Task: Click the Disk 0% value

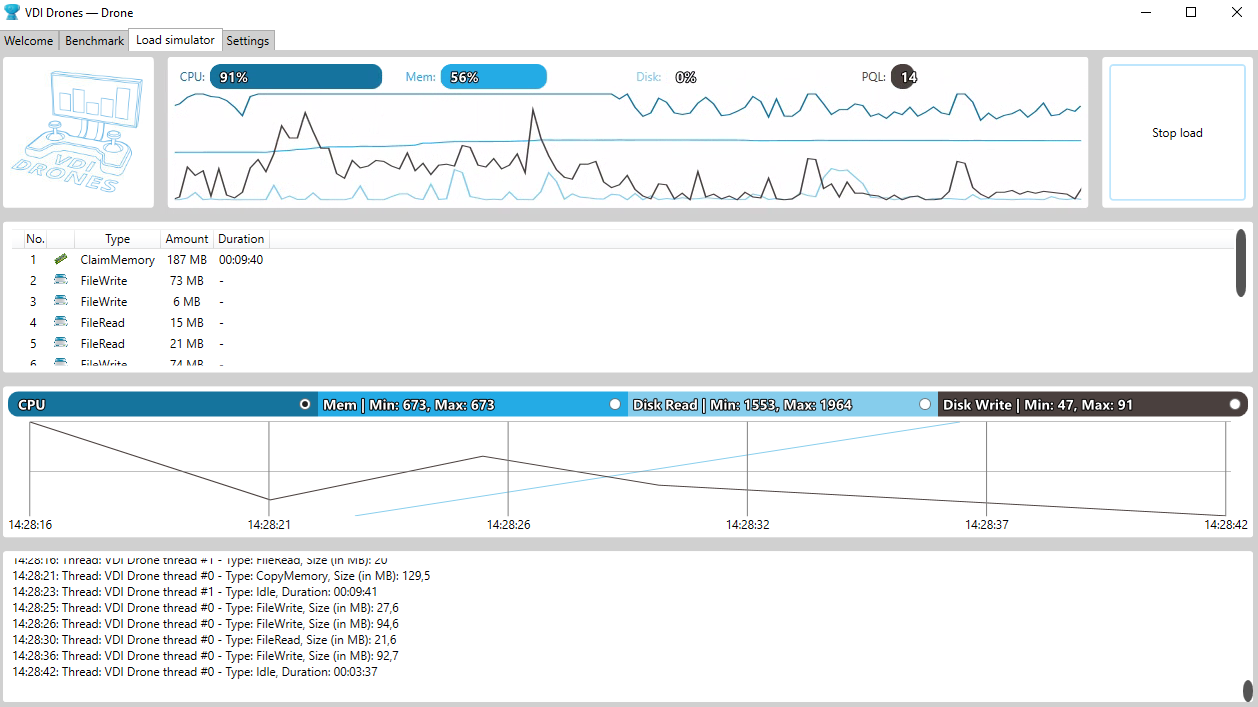Action: click(x=686, y=77)
